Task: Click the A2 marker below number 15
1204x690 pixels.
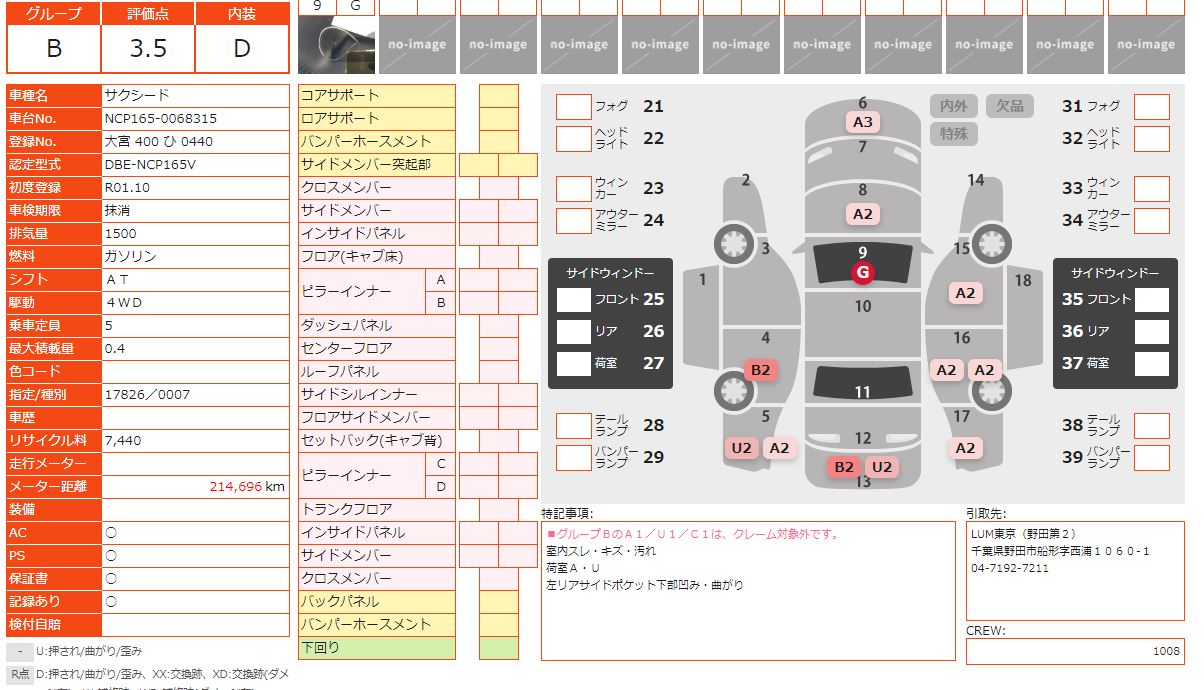Action: click(x=964, y=293)
